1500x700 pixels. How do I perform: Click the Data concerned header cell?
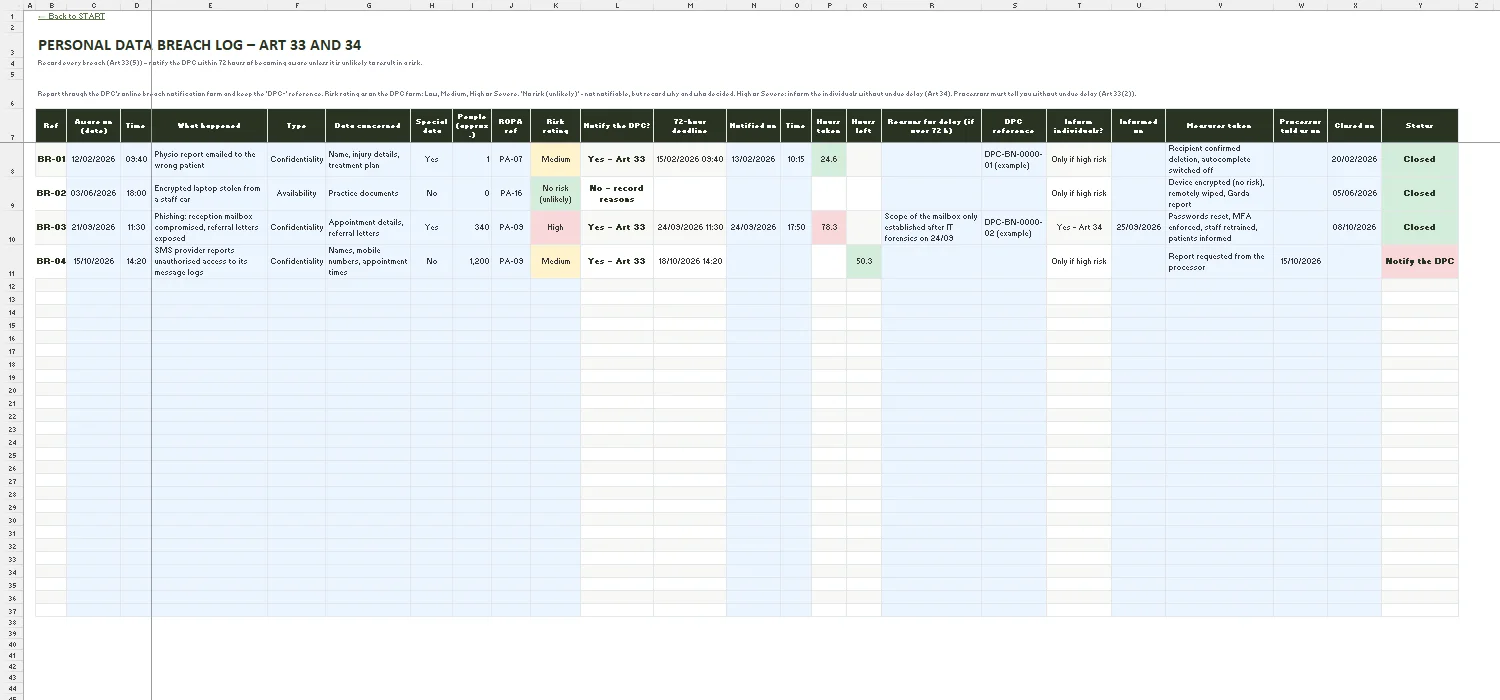tap(368, 126)
